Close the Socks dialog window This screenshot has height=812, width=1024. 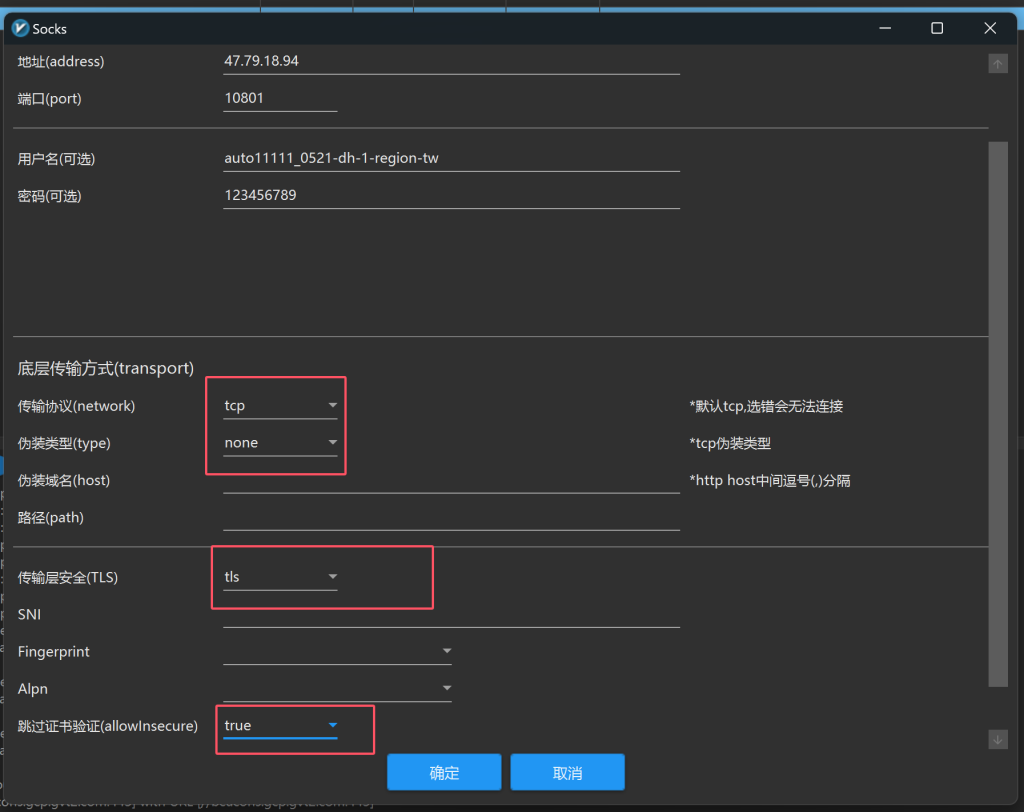pos(990,28)
